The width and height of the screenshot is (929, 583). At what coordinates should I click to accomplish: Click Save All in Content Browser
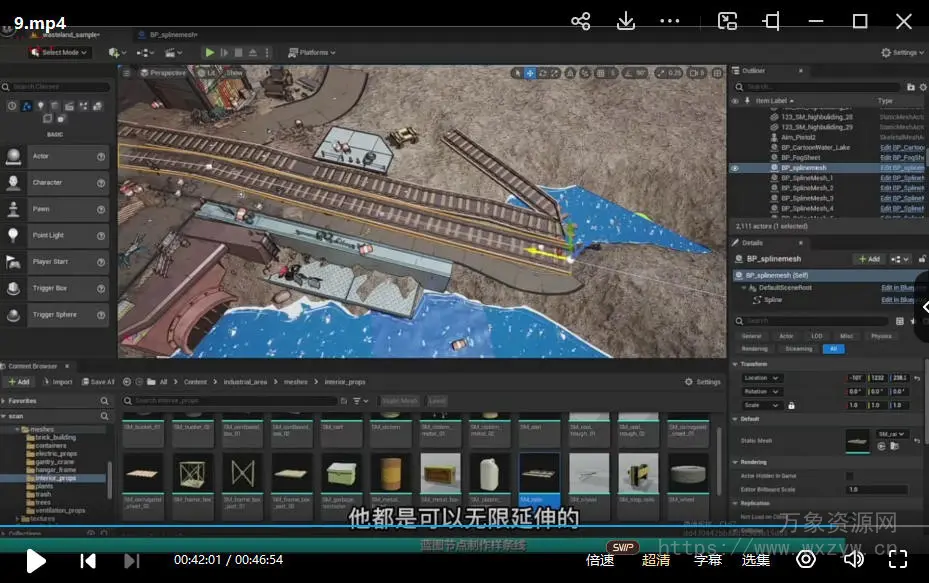tap(98, 382)
